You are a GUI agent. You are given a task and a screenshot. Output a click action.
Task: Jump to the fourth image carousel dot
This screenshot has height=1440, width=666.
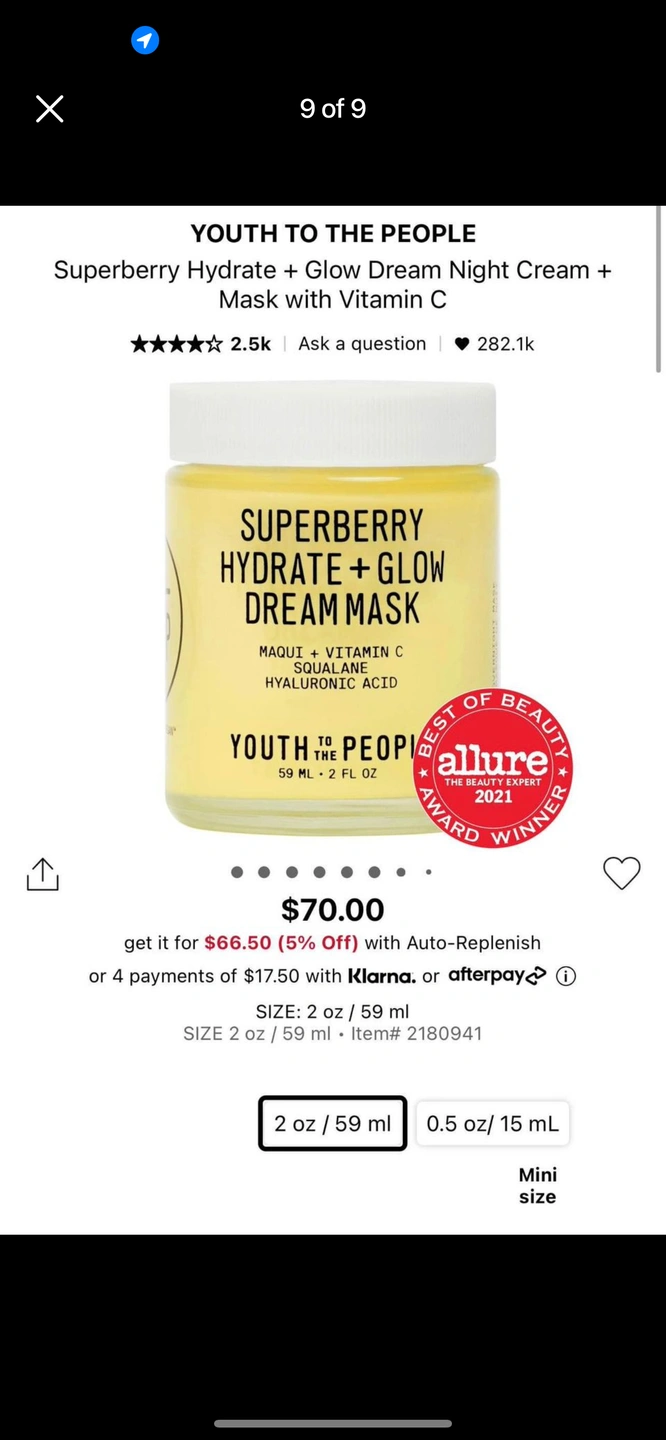pyautogui.click(x=319, y=872)
